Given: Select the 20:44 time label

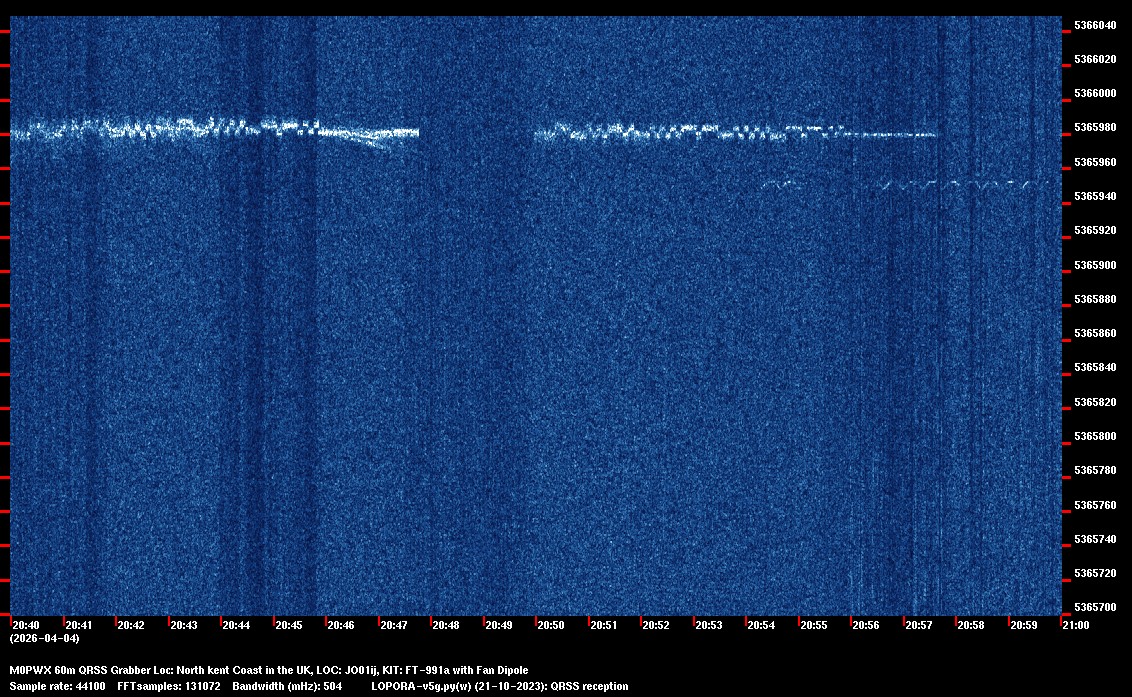Looking at the screenshot, I should click(236, 625).
